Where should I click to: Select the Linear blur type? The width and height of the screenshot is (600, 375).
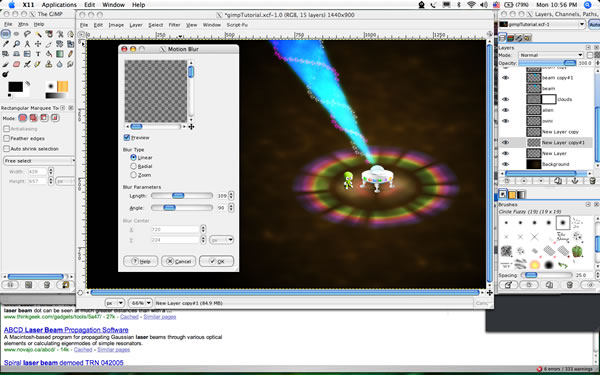[133, 157]
